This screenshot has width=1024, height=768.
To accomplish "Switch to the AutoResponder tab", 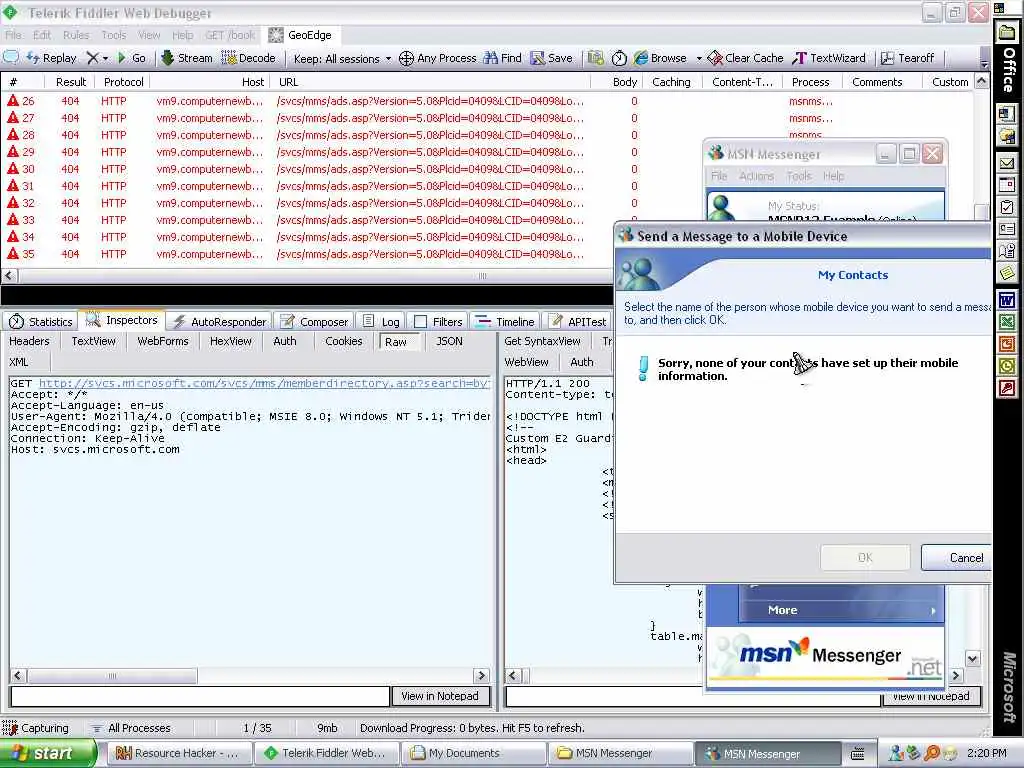I will [x=219, y=321].
